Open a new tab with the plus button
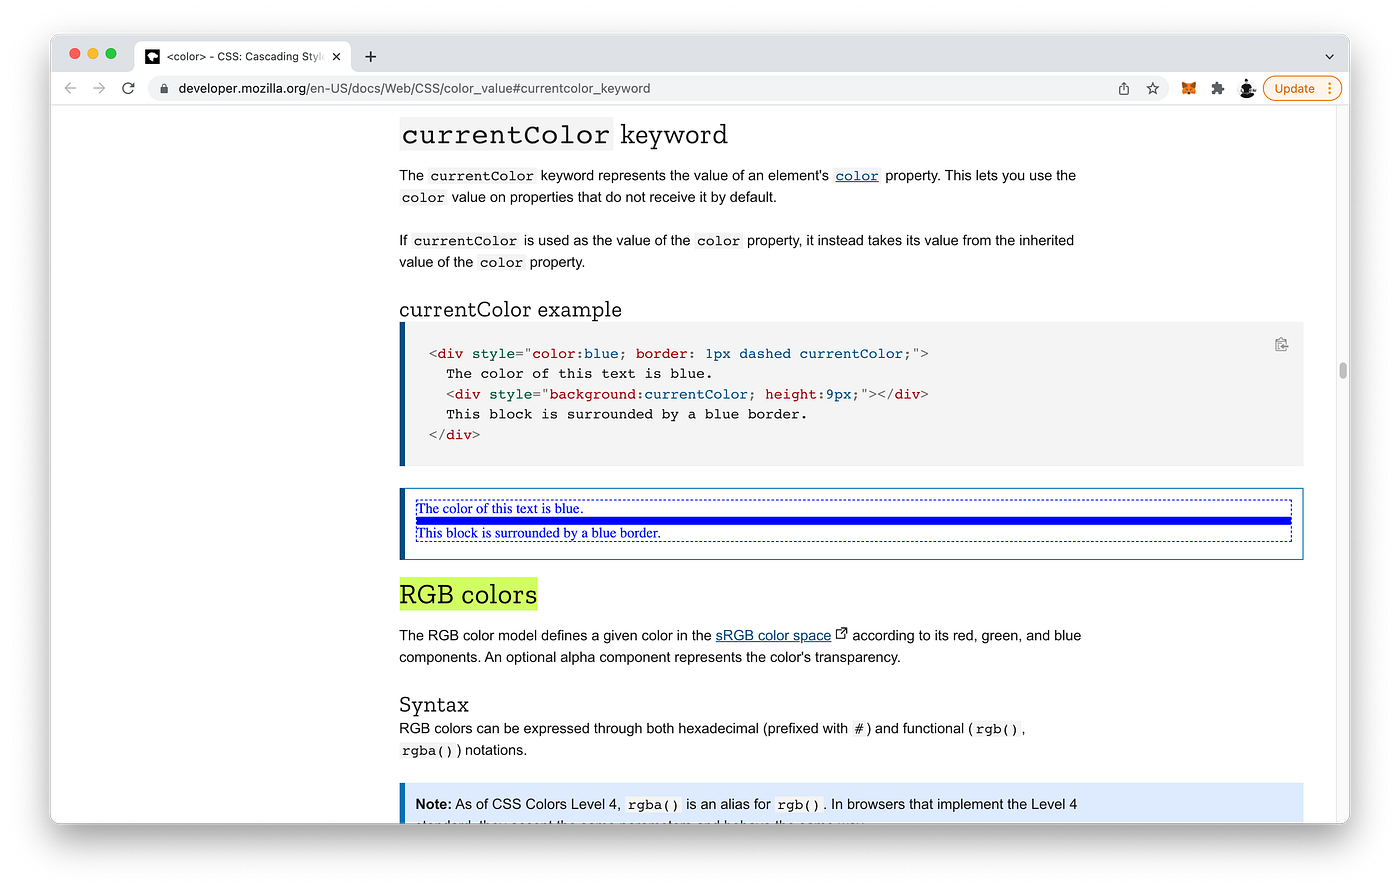1400x890 pixels. [x=371, y=56]
